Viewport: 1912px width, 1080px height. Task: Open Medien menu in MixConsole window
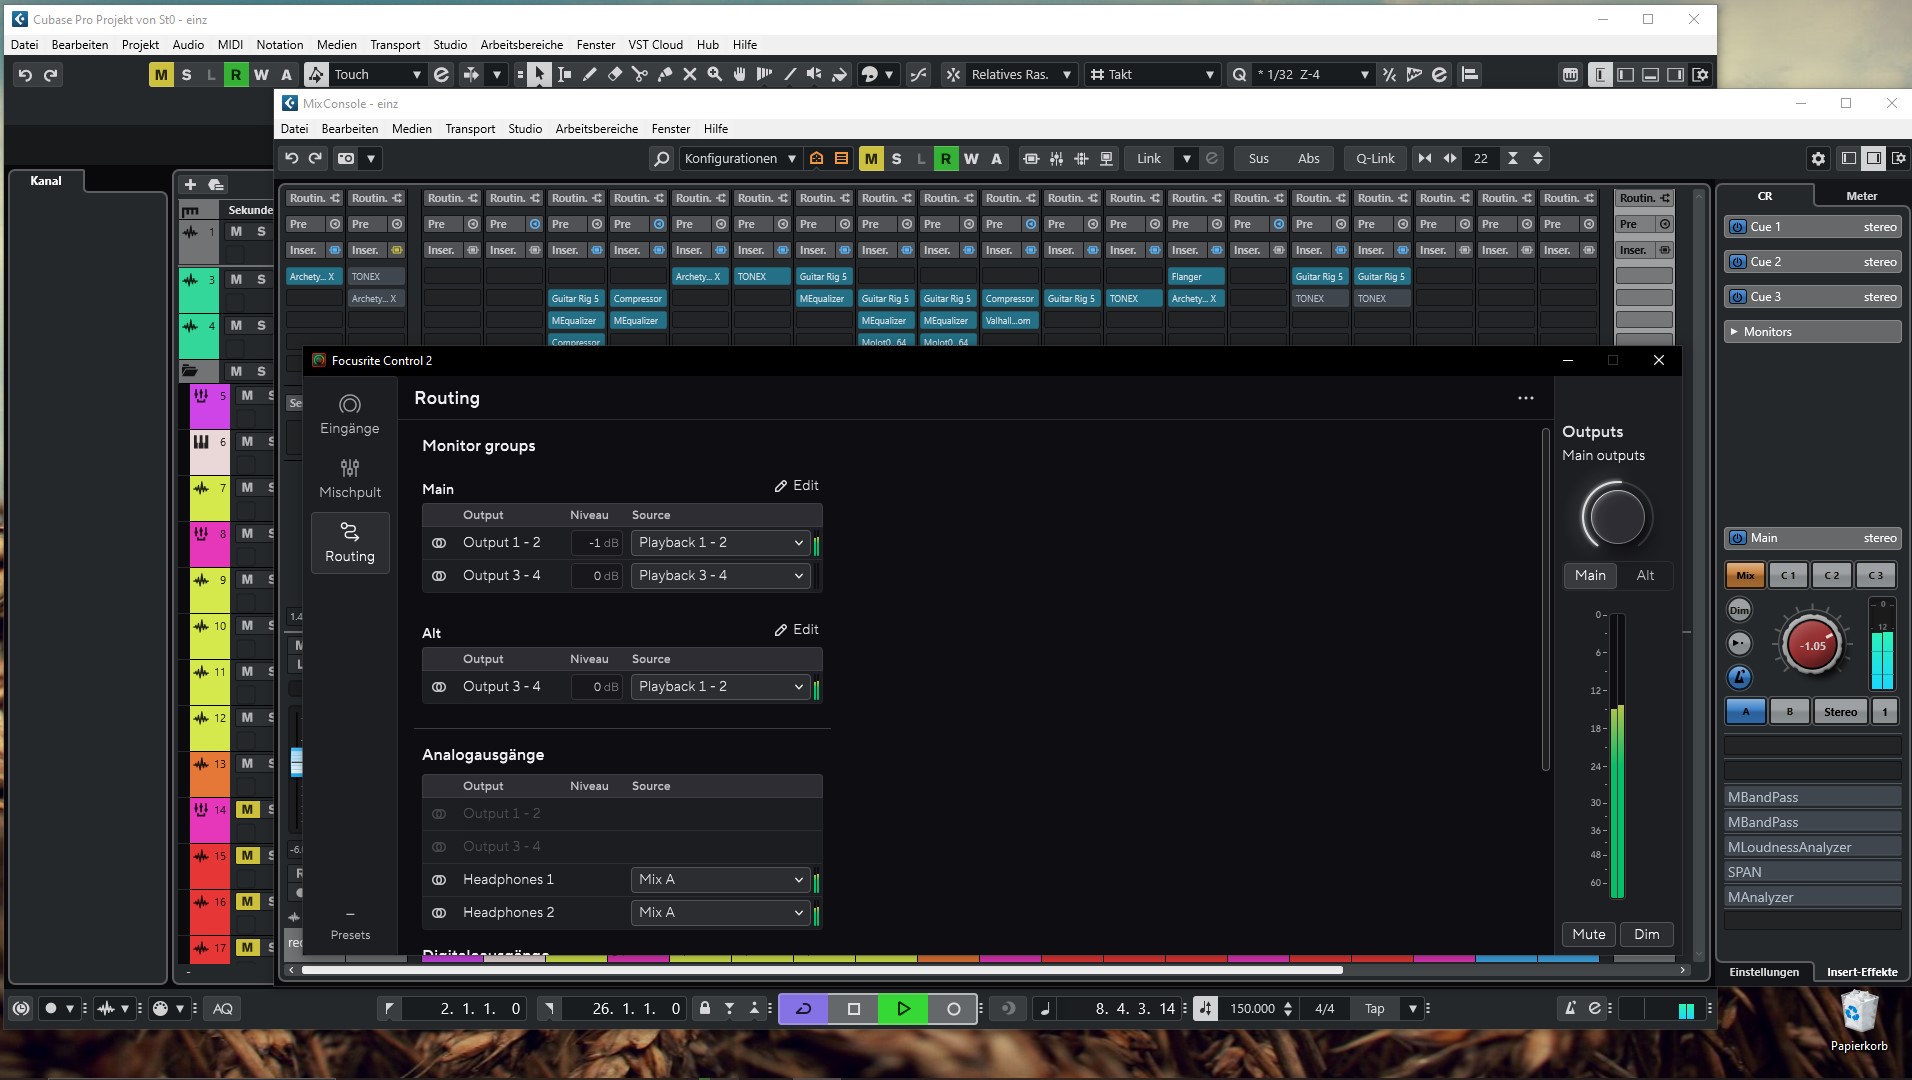click(x=411, y=129)
